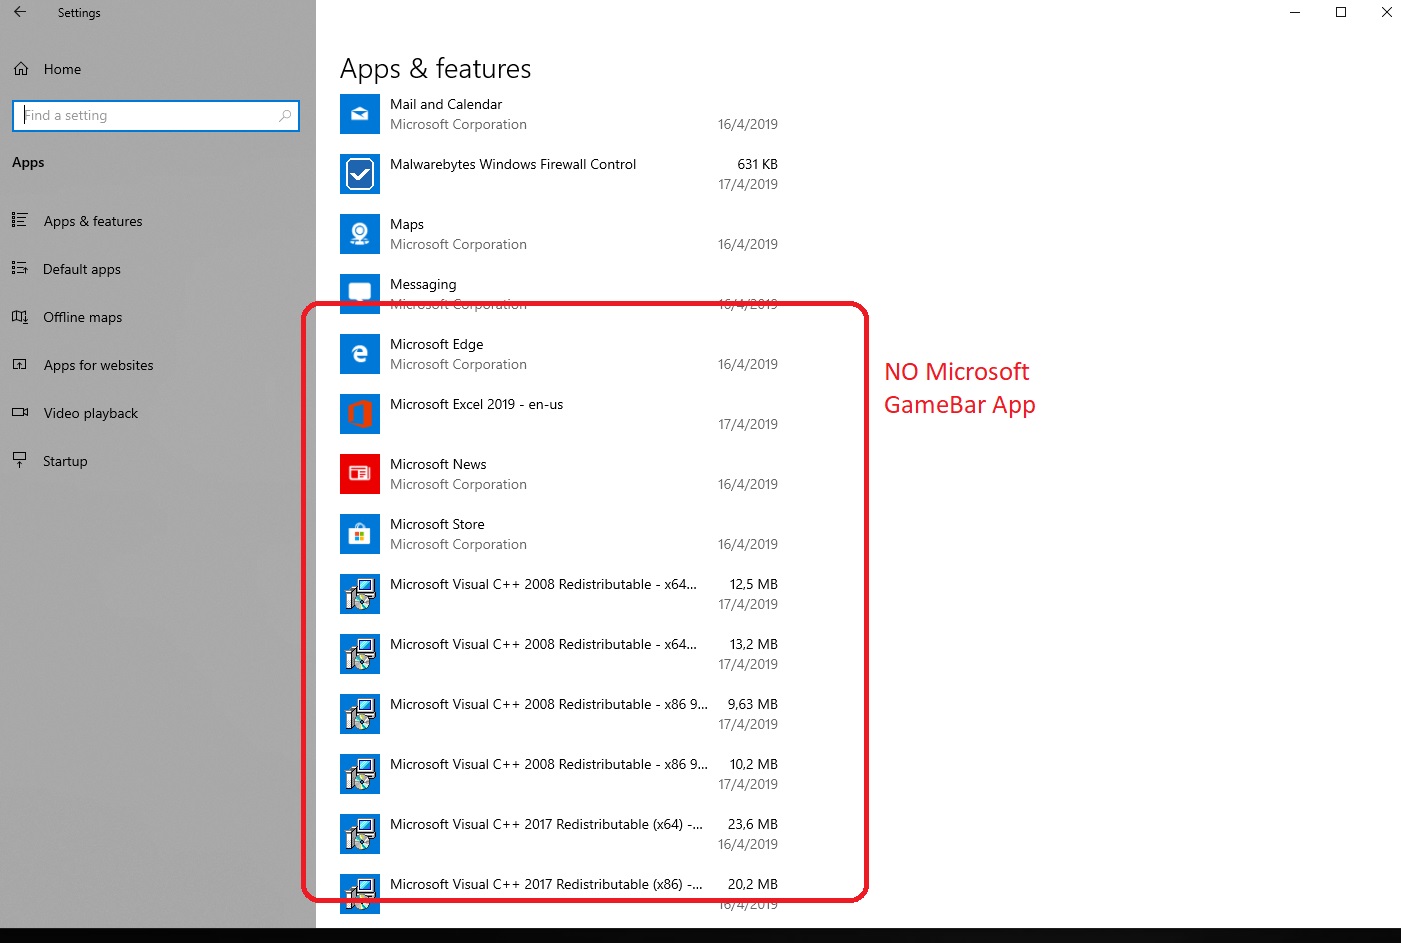Select the Microsoft Store entry
The height and width of the screenshot is (943, 1401).
(x=559, y=534)
